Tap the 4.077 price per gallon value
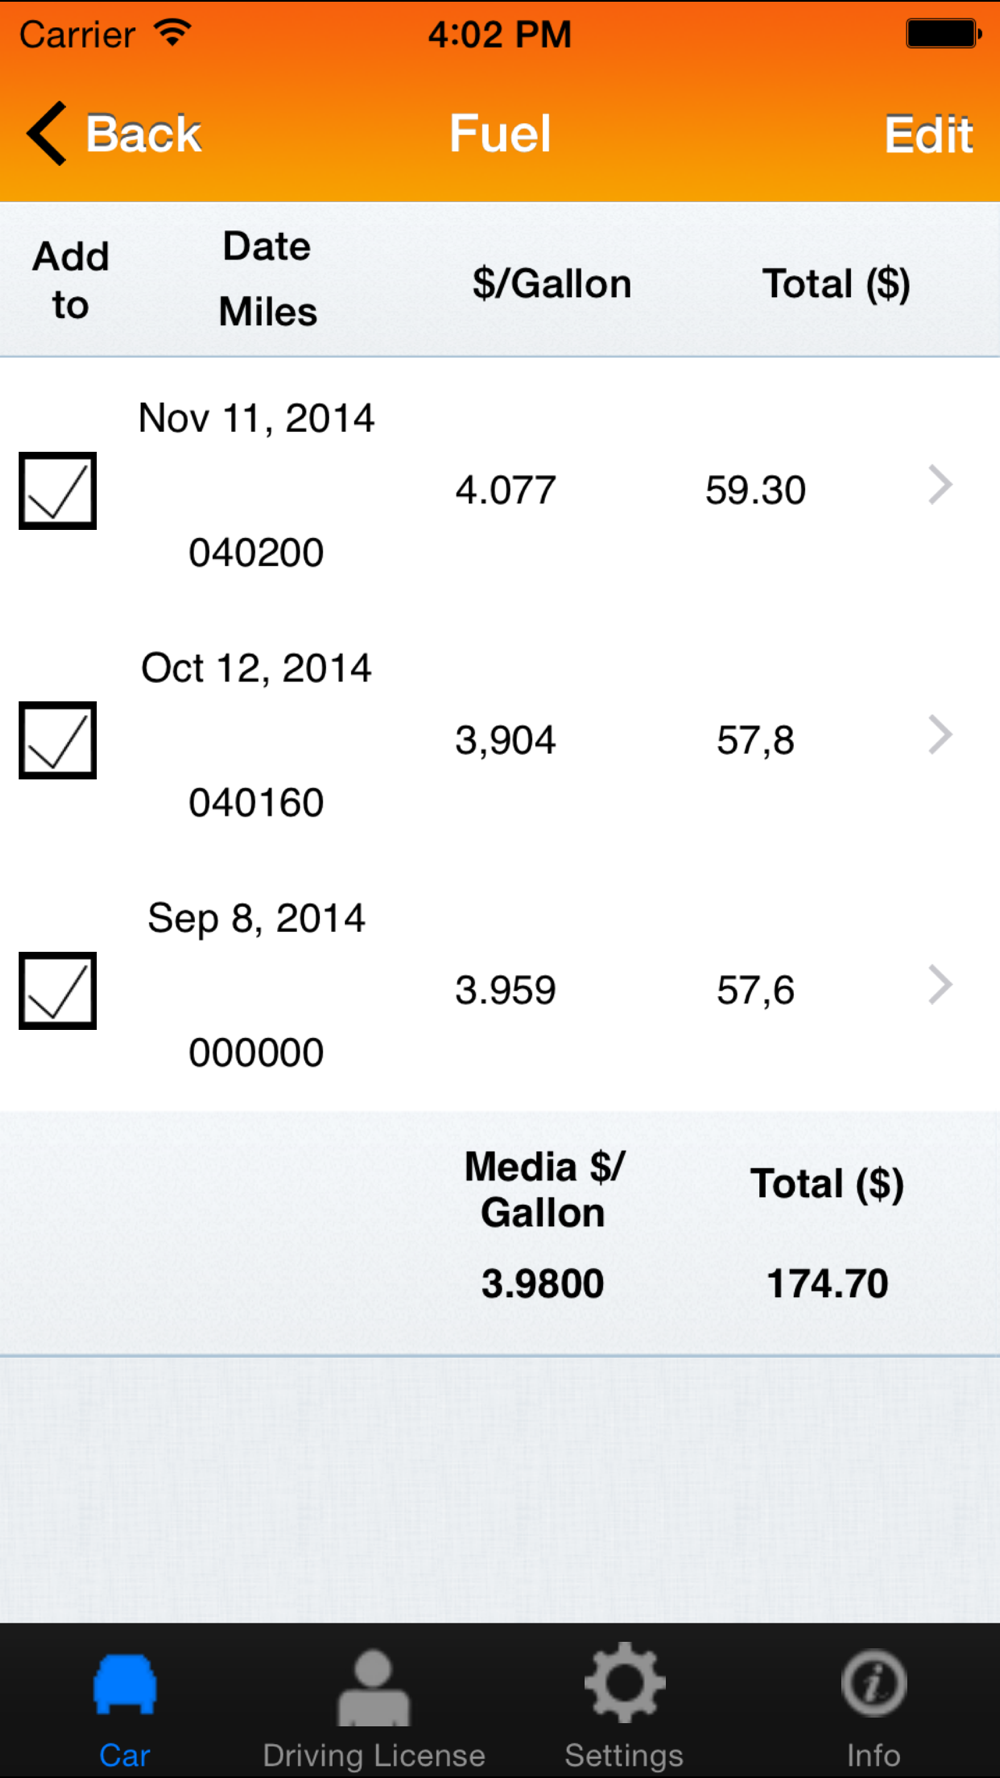This screenshot has height=1778, width=1000. coord(505,490)
